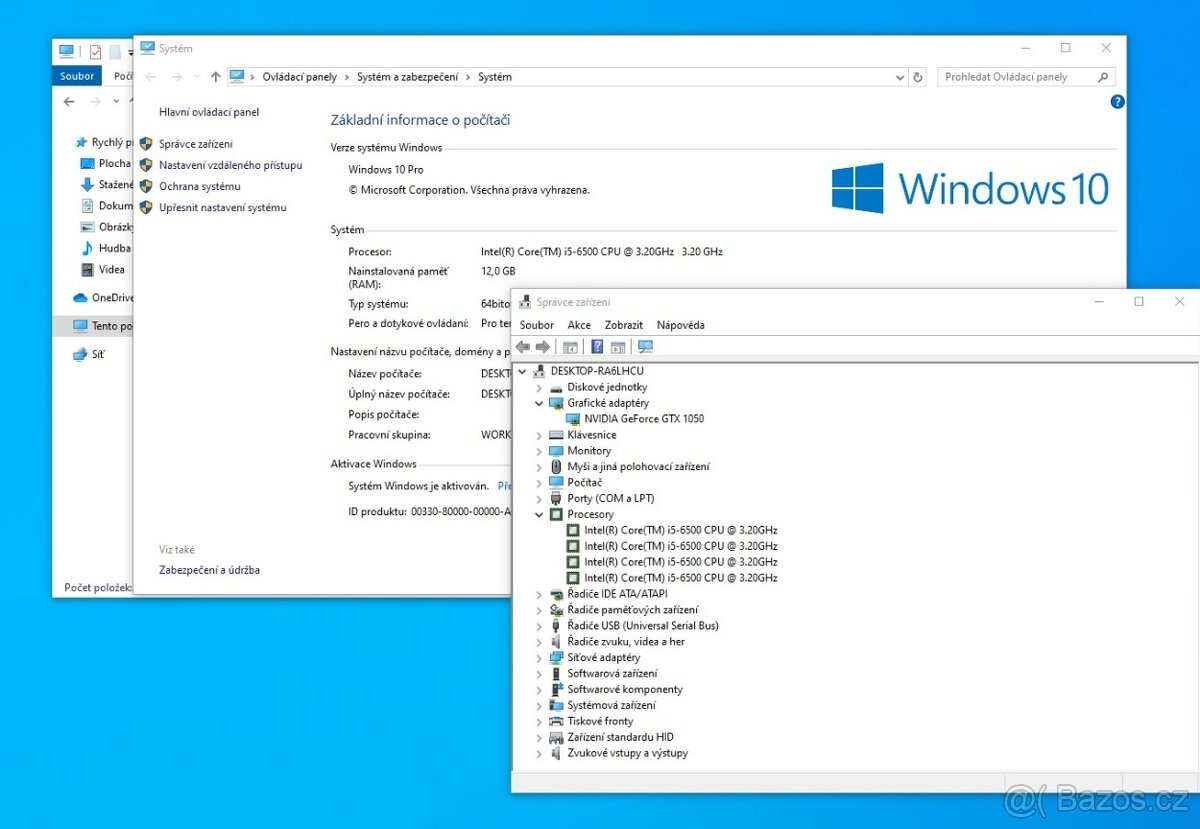
Task: Open the Nápověda menu in Device Manager
Action: pos(680,325)
